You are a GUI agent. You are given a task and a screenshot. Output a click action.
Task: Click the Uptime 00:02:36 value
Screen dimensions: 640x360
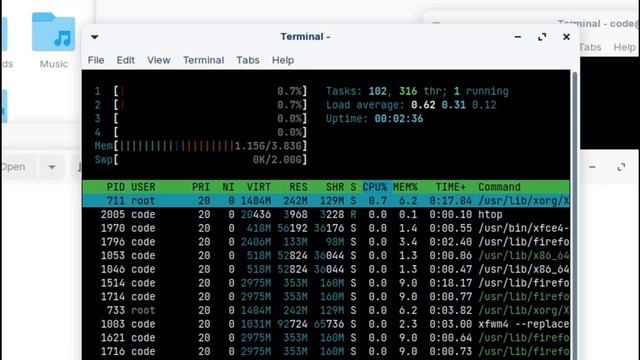(399, 119)
